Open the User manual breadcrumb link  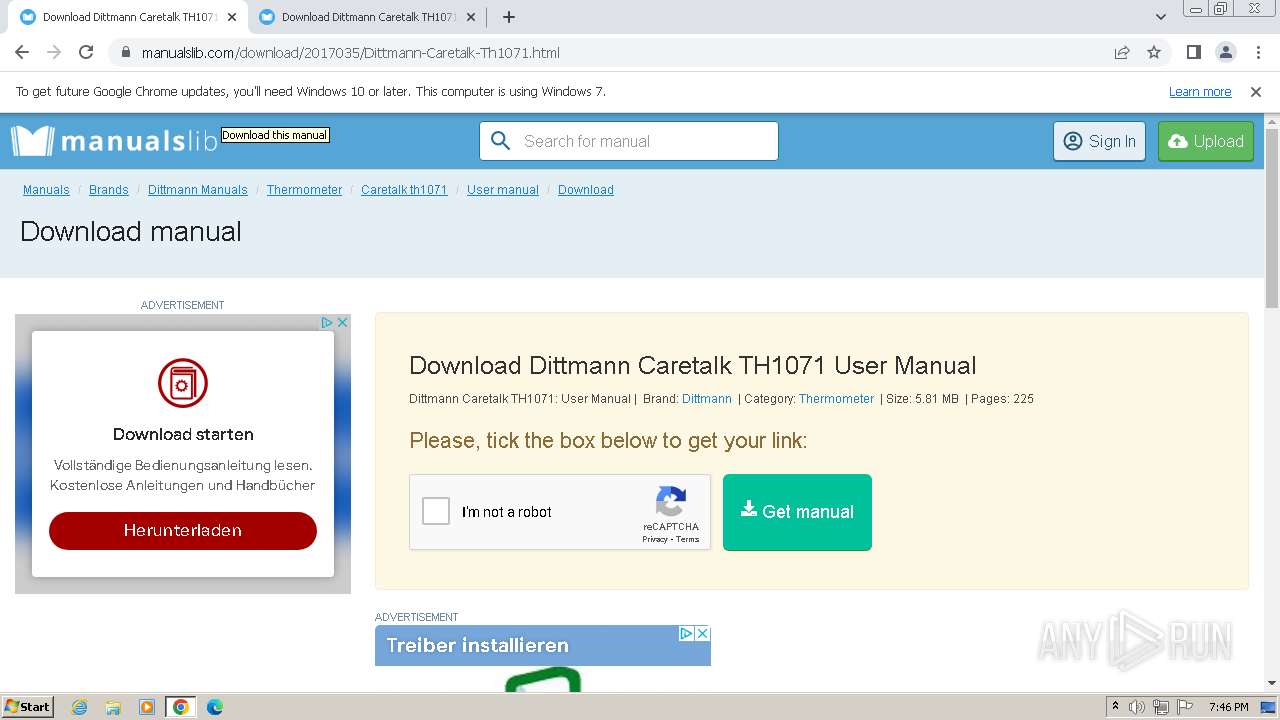point(503,190)
